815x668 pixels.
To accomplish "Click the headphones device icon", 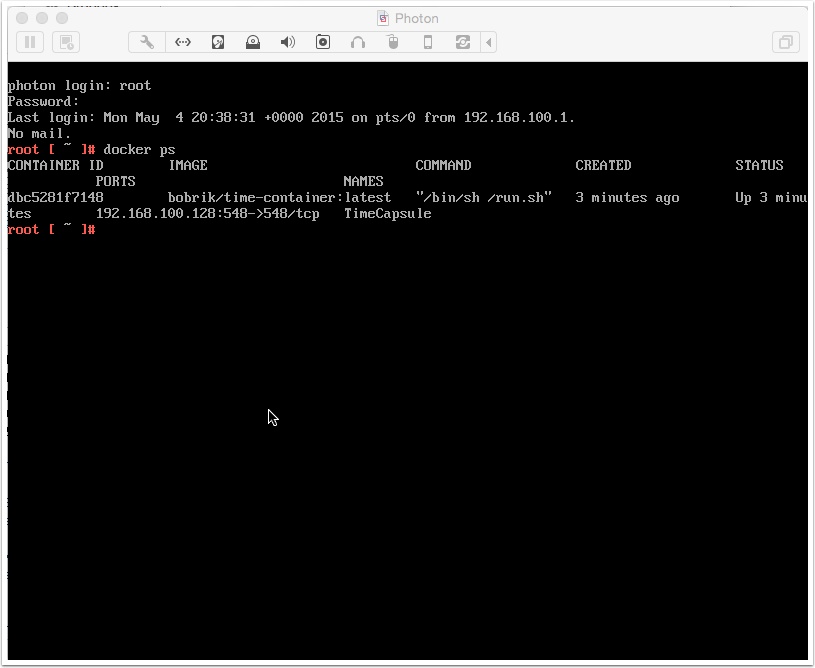I will click(358, 42).
